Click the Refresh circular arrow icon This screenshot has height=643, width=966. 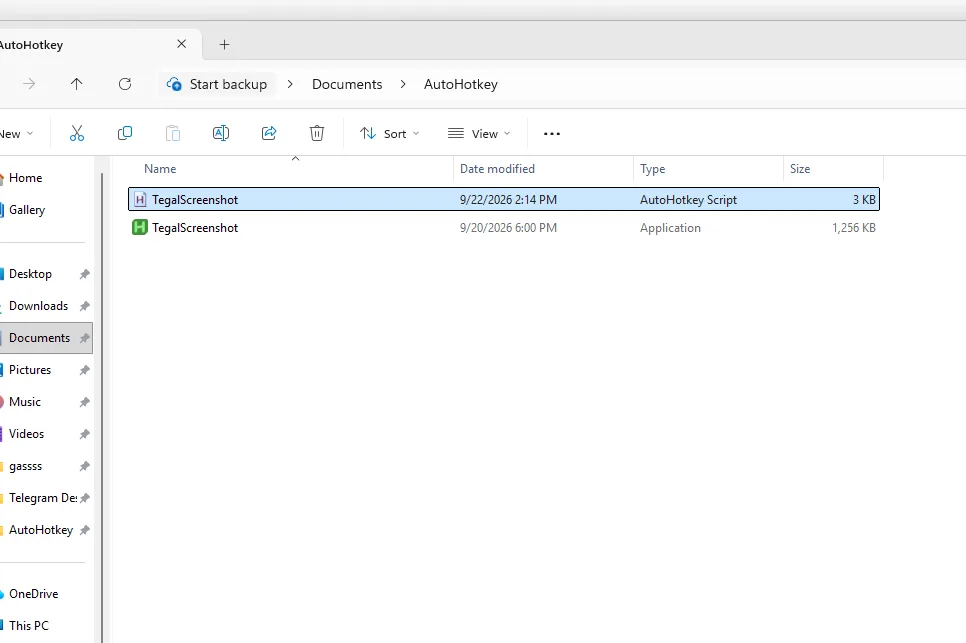pos(125,84)
